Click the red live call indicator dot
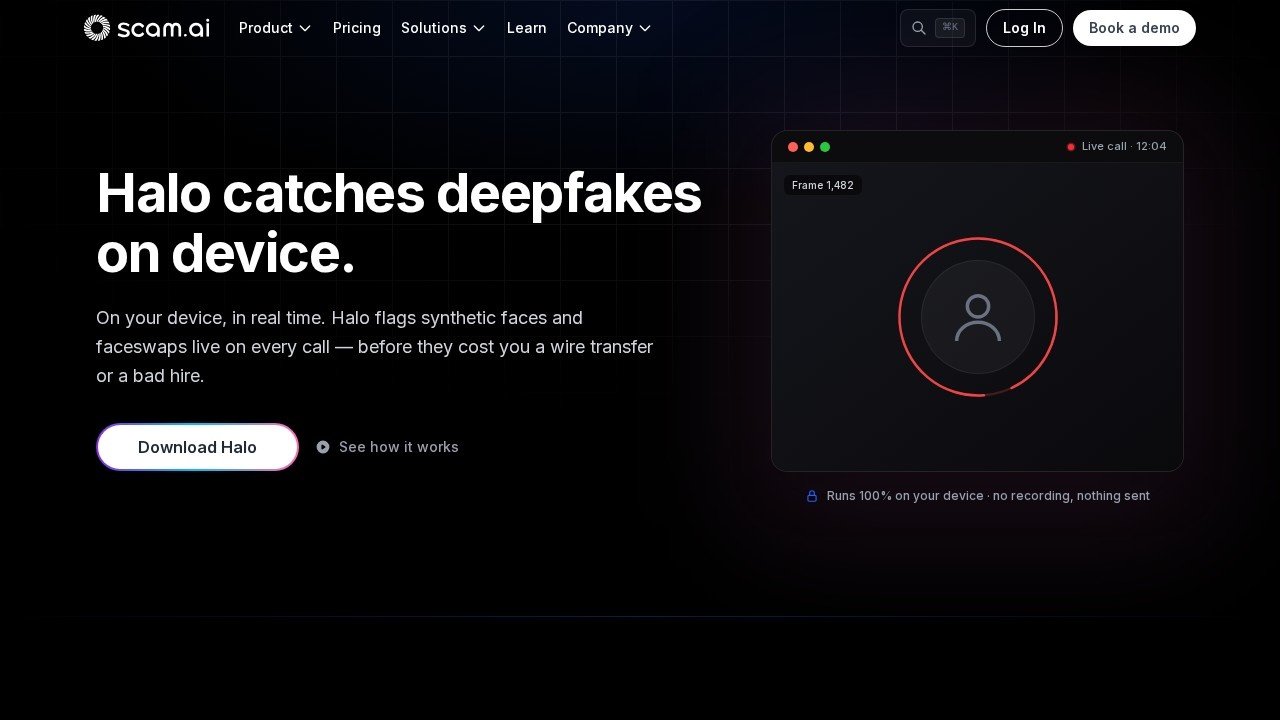Screen dimensions: 1280x720 pyautogui.click(x=1071, y=147)
